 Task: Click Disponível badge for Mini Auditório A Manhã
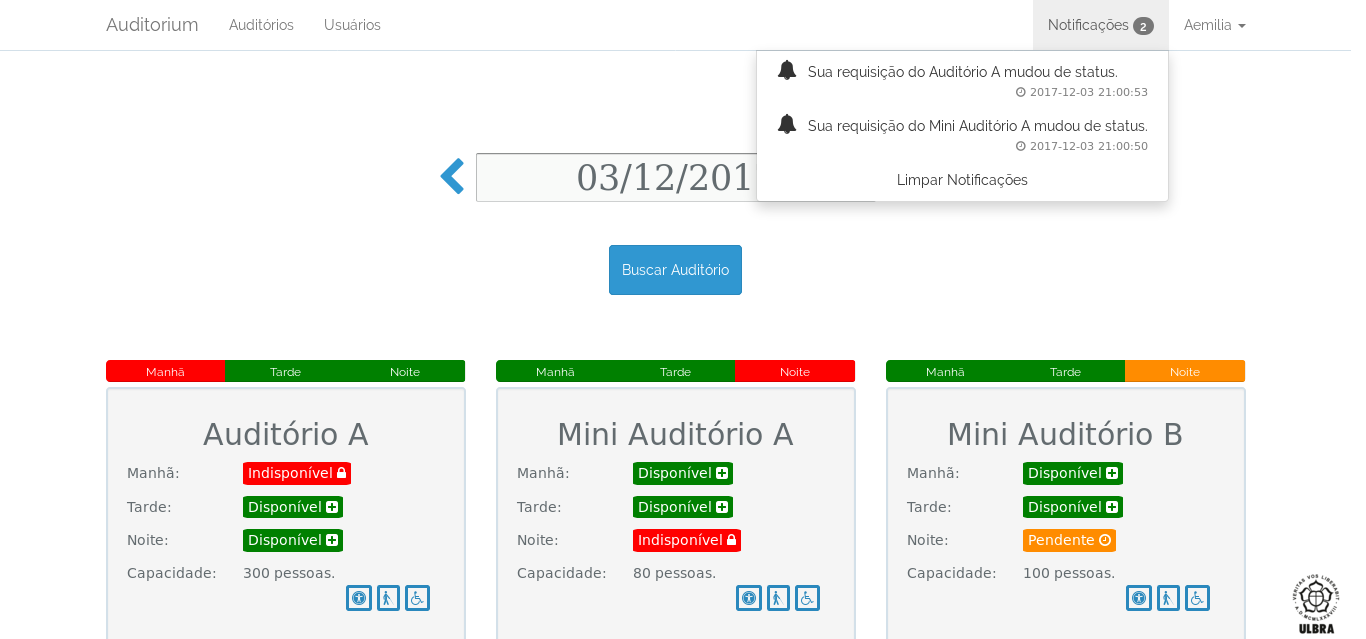(683, 473)
